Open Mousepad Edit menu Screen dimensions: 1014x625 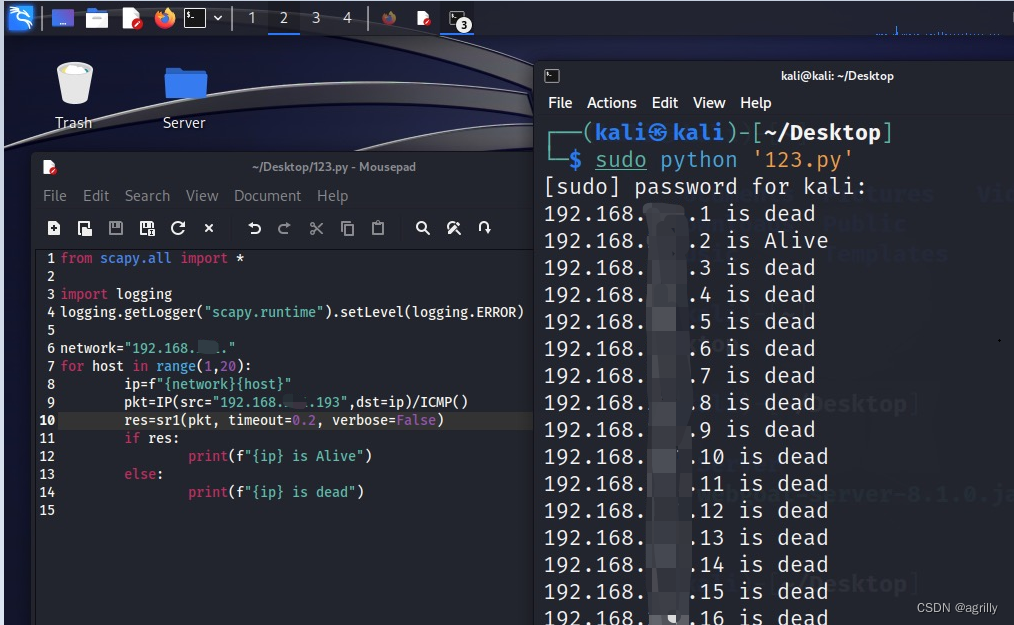[96, 195]
